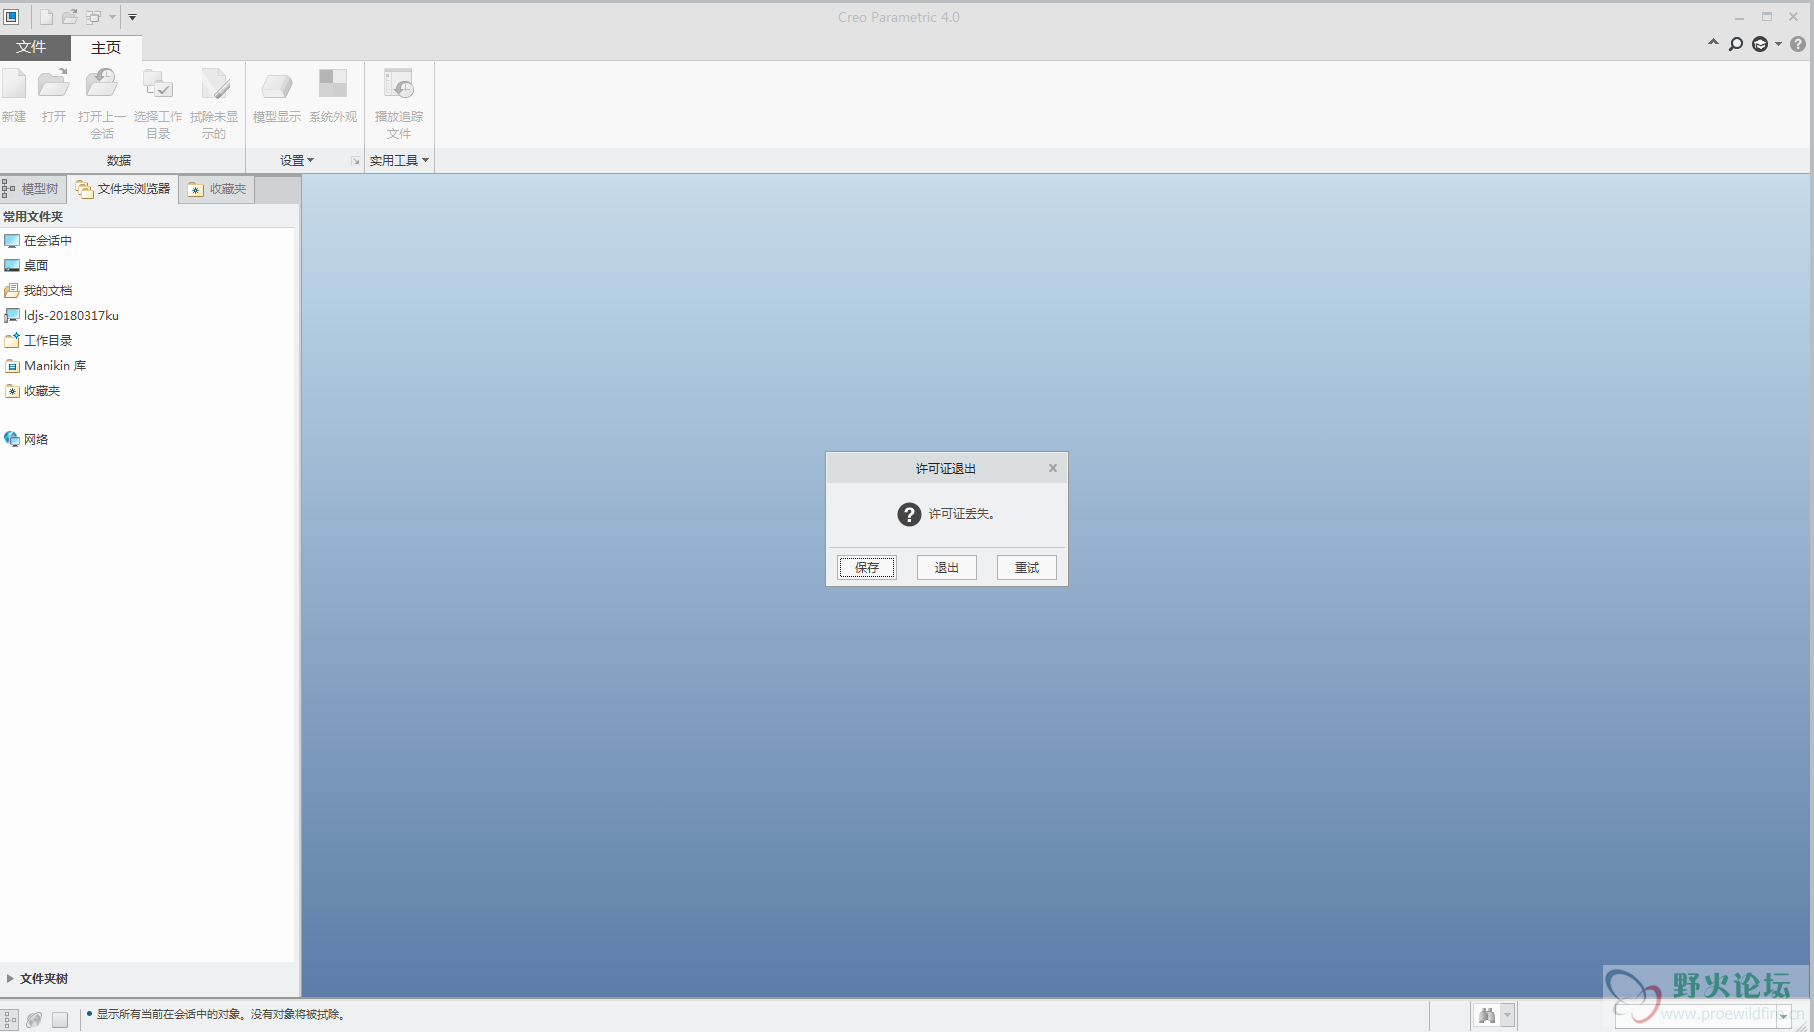Open selection filter combo box dropdown
The image size is (1814, 1032).
[1783, 1015]
